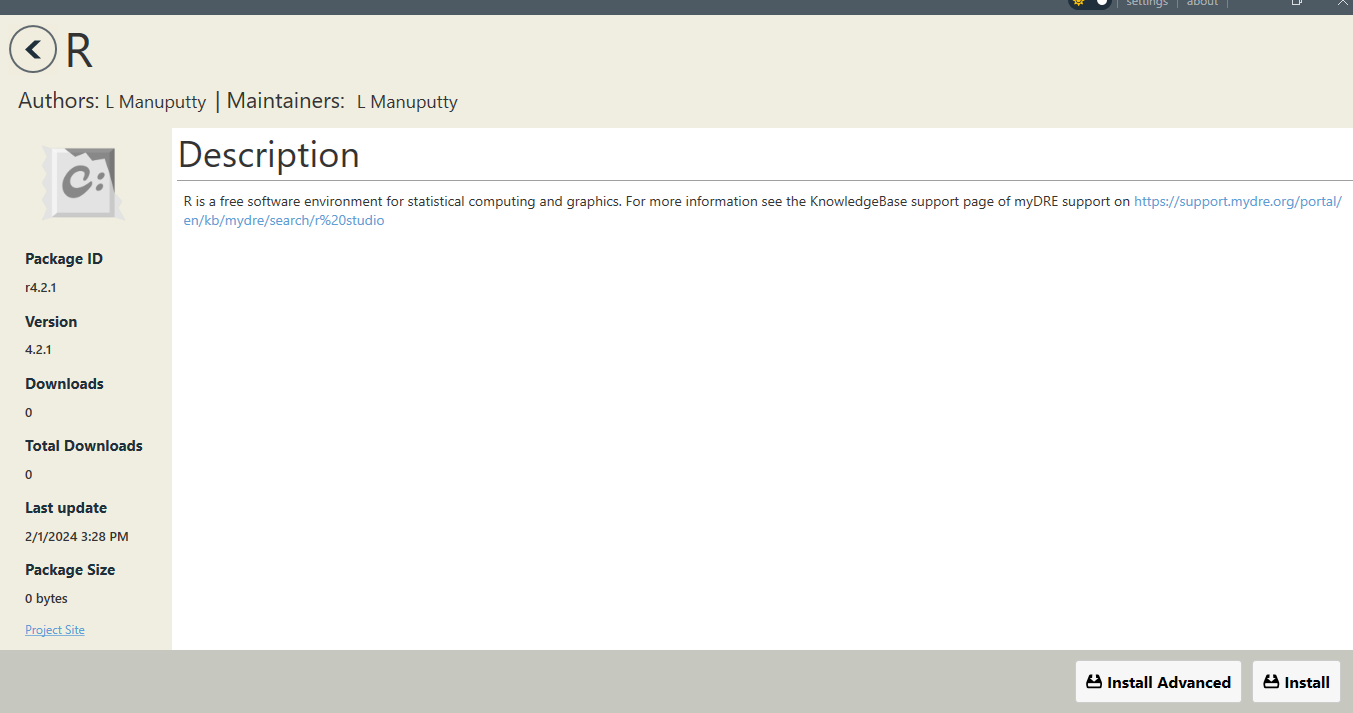Go back with the circled arrow icon
Screen dimensions: 1353x713
[x=33, y=49]
